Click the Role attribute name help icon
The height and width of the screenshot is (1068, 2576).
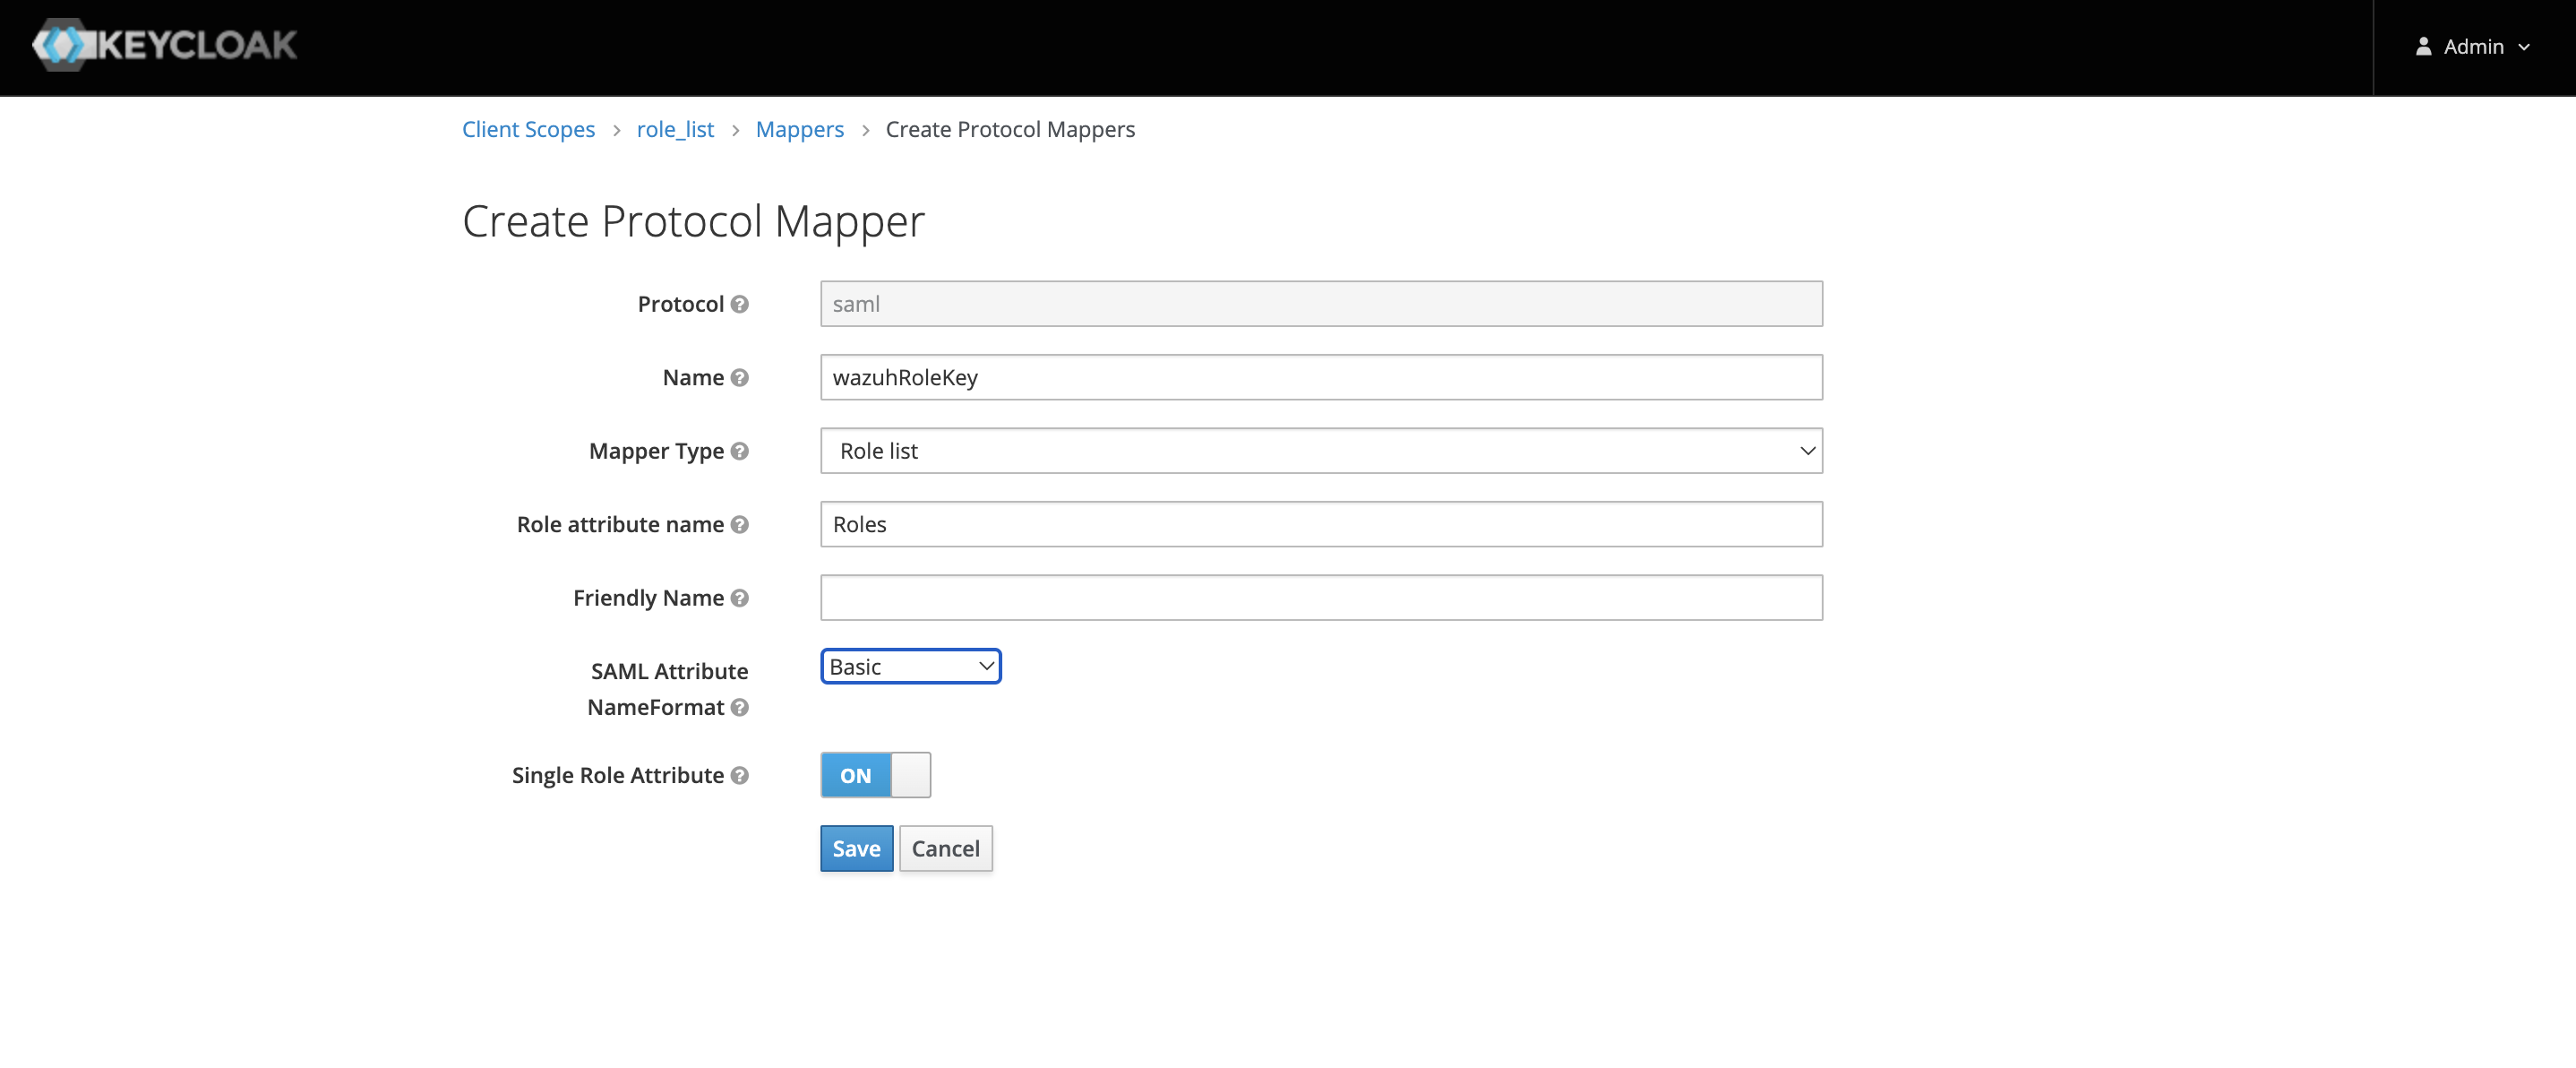[x=739, y=524]
